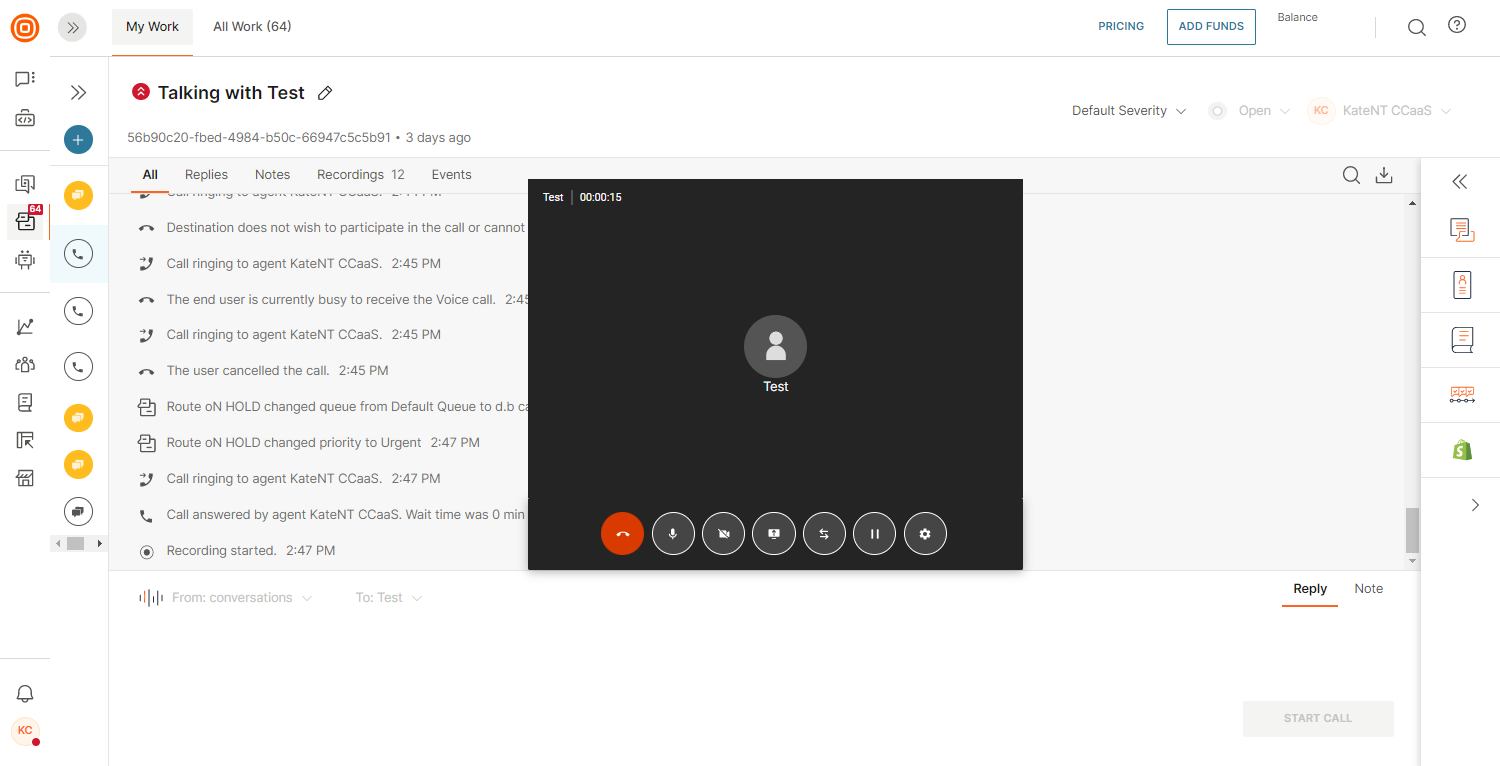This screenshot has height=766, width=1500.
Task: Switch to the Note composer tab
Action: coord(1369,589)
